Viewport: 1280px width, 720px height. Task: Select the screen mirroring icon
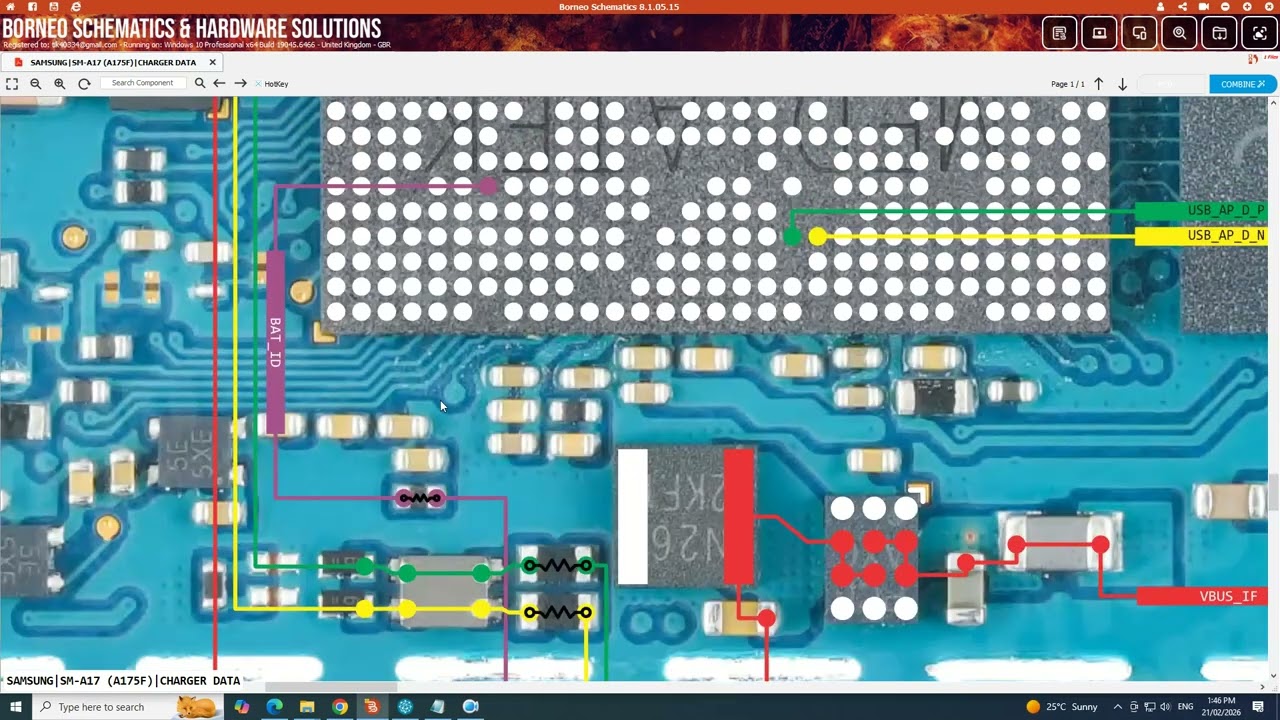click(1139, 33)
